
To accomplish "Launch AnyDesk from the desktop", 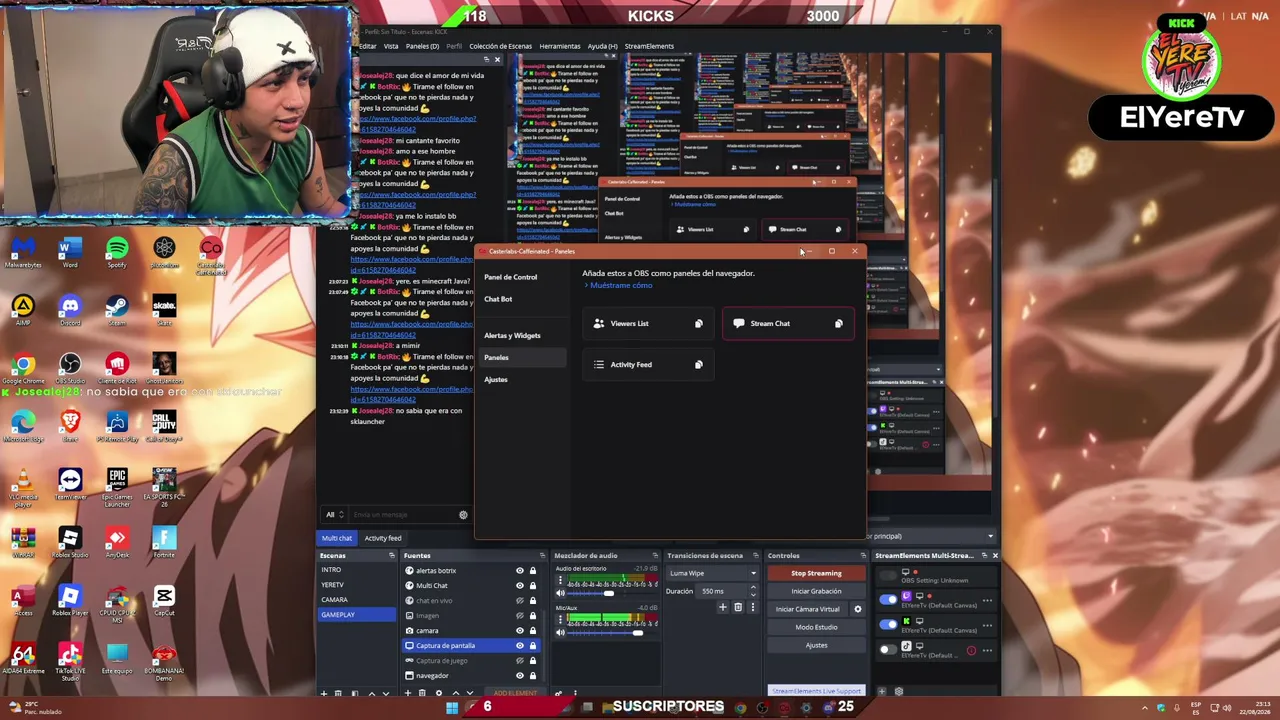I will (117, 543).
